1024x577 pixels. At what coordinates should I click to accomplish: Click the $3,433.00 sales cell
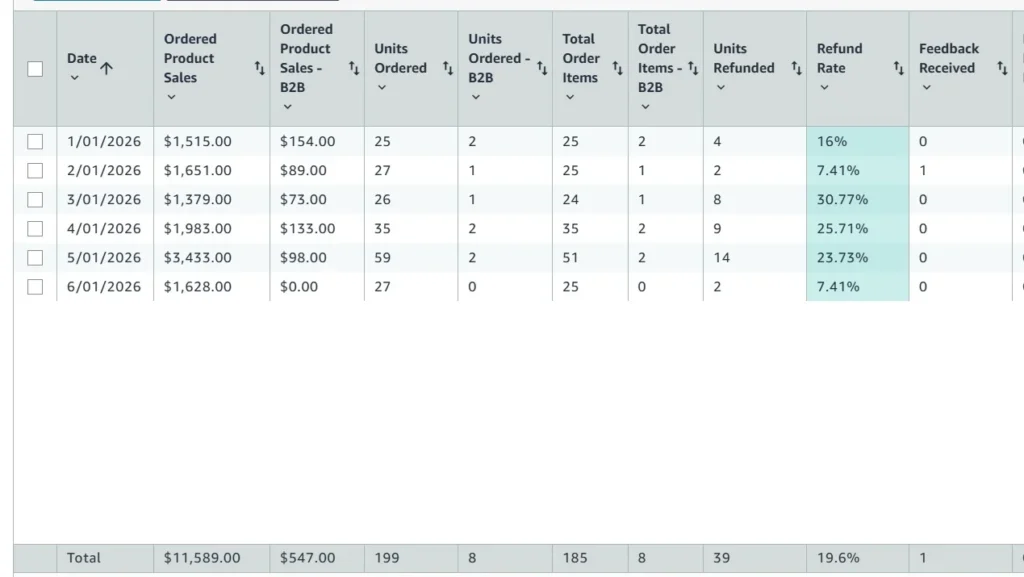[212, 258]
